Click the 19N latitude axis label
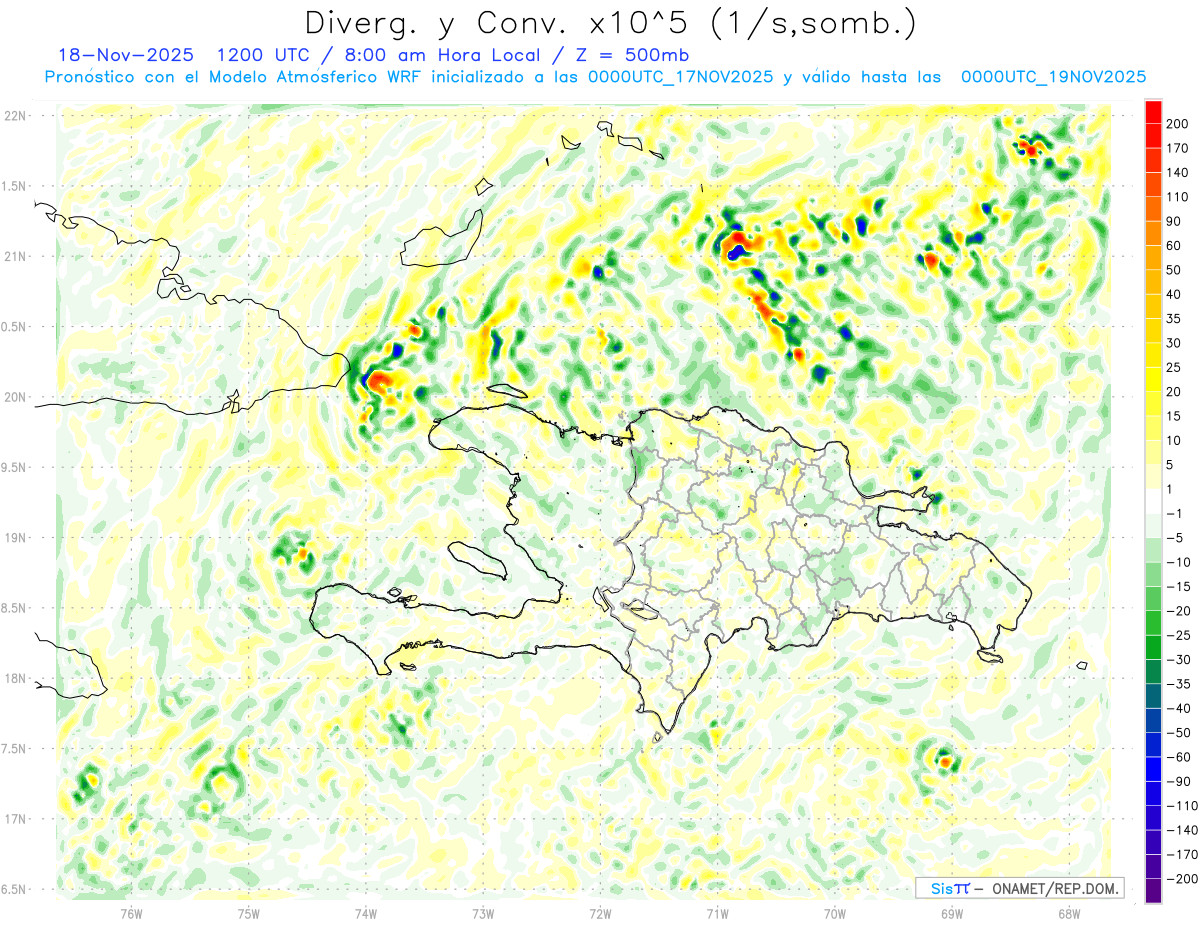 point(14,538)
